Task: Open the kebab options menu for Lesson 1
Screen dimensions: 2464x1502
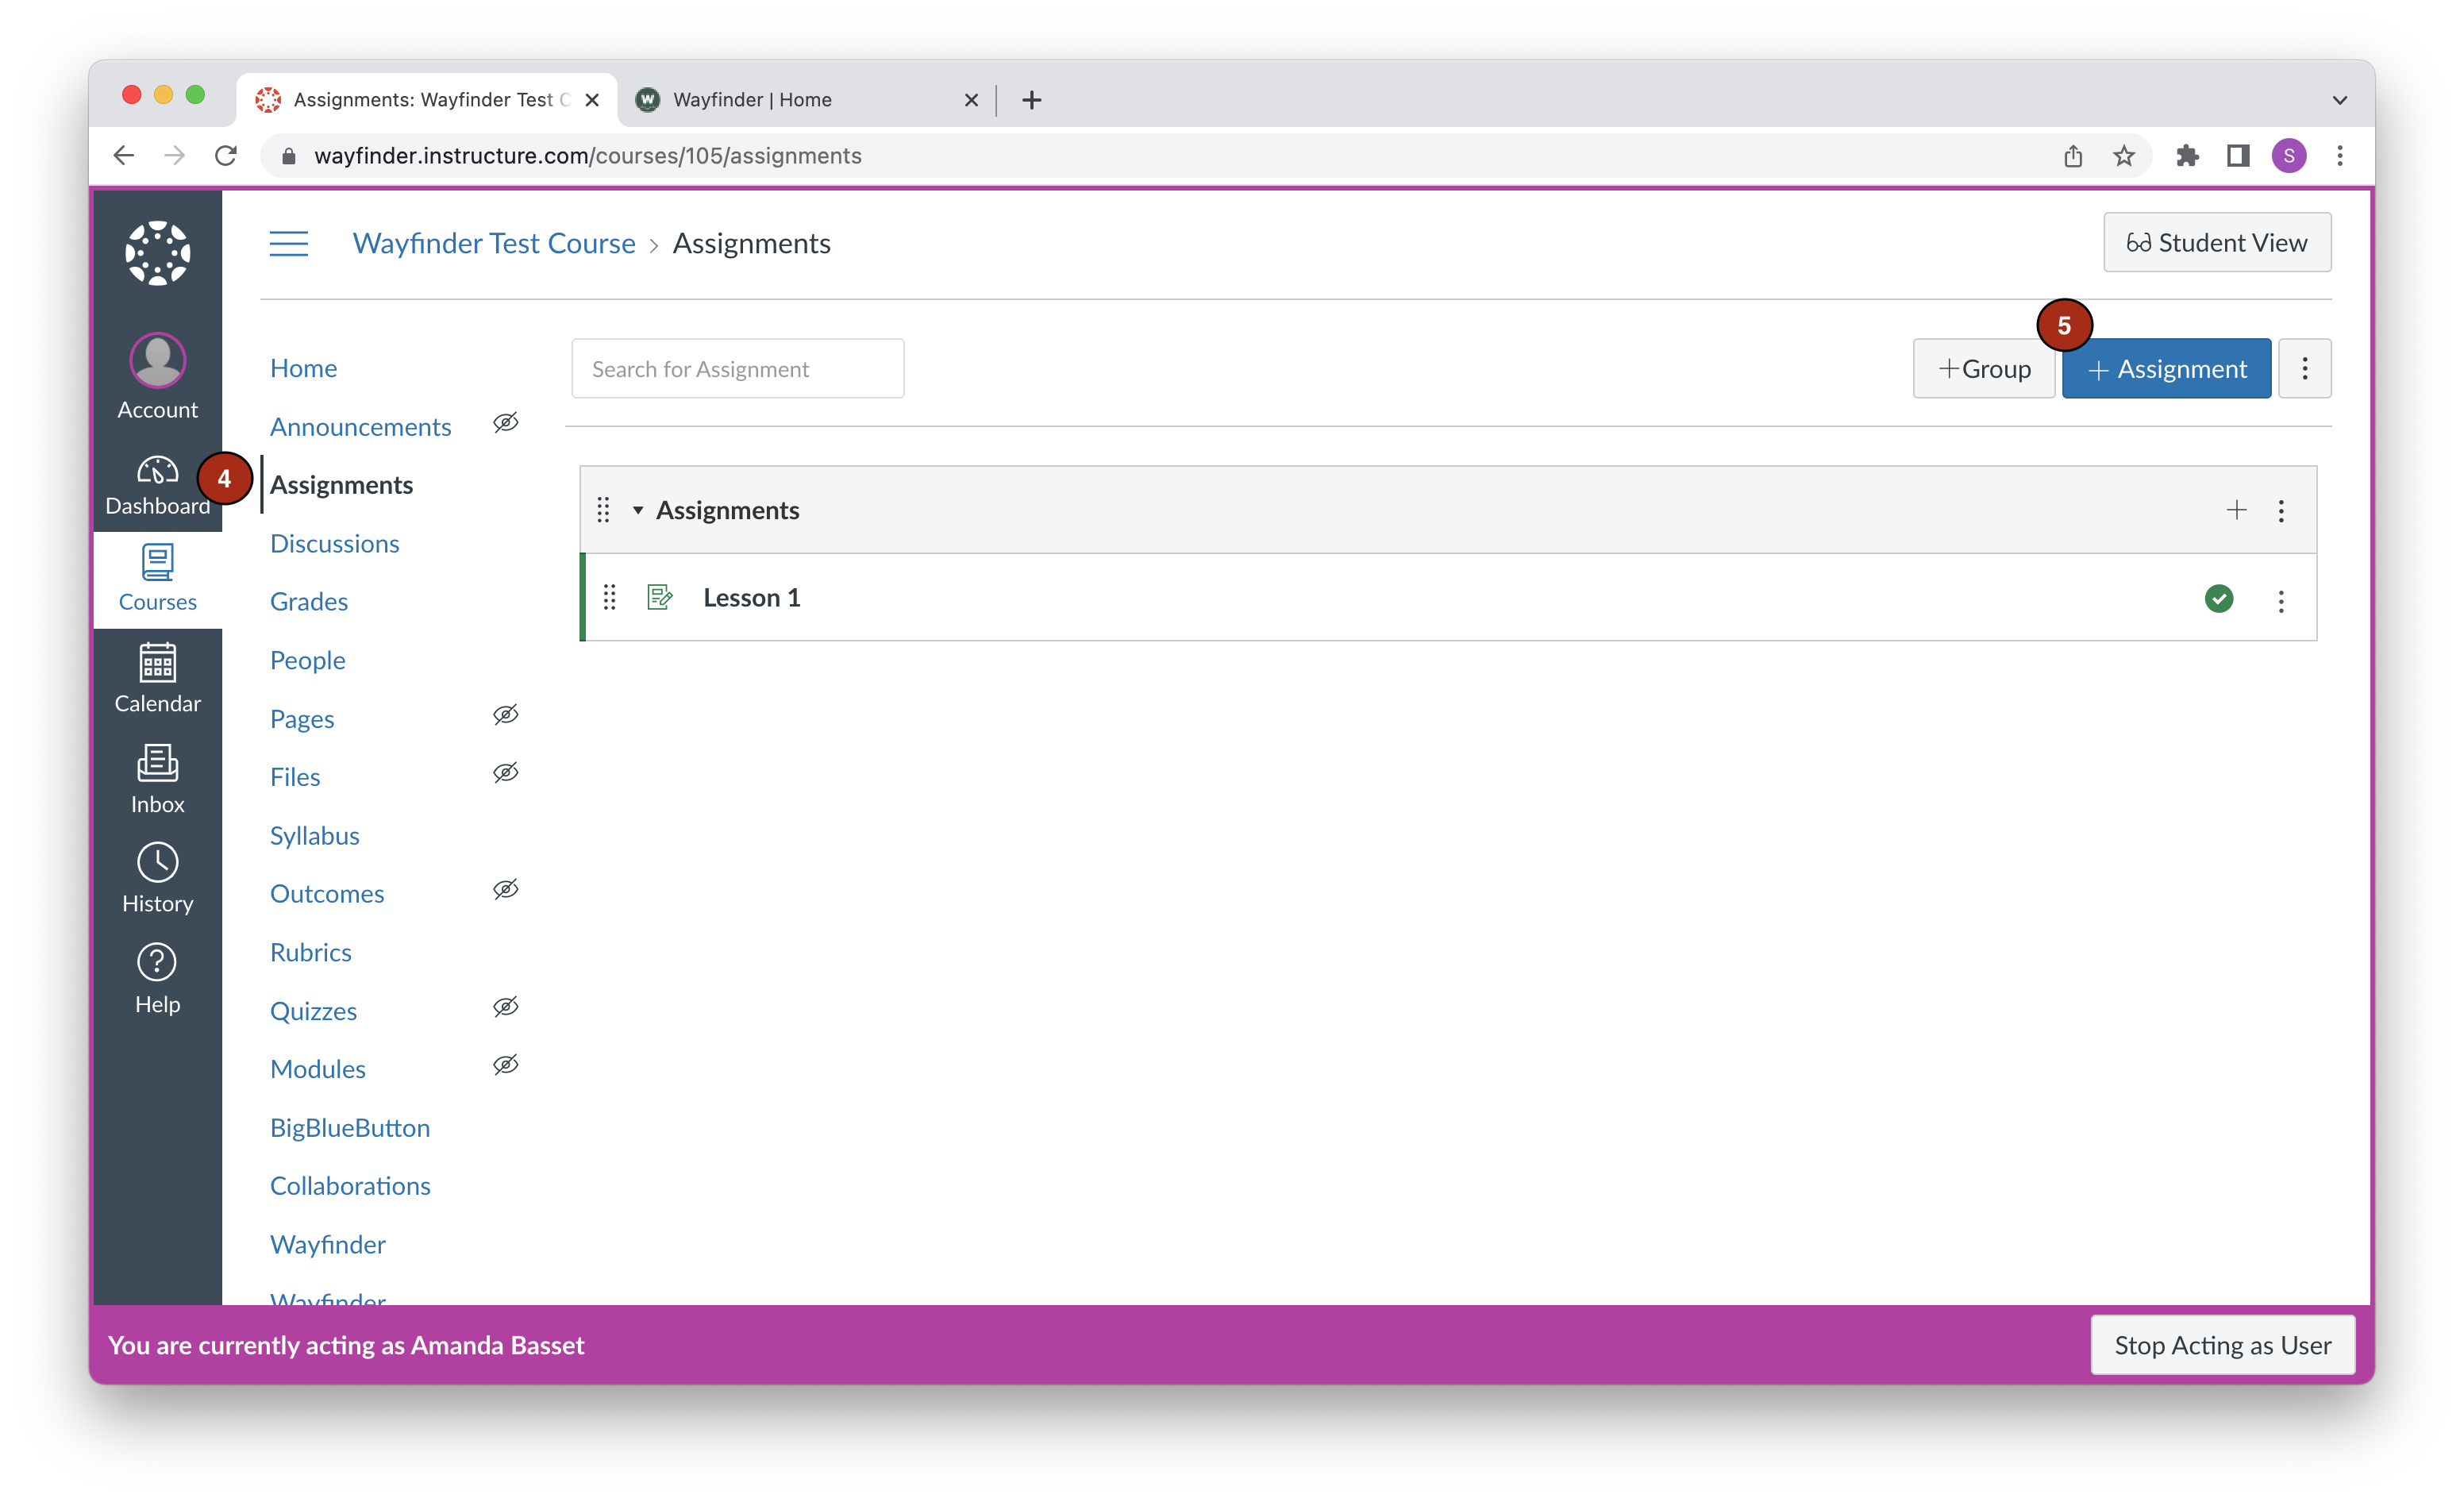Action: pyautogui.click(x=2281, y=601)
